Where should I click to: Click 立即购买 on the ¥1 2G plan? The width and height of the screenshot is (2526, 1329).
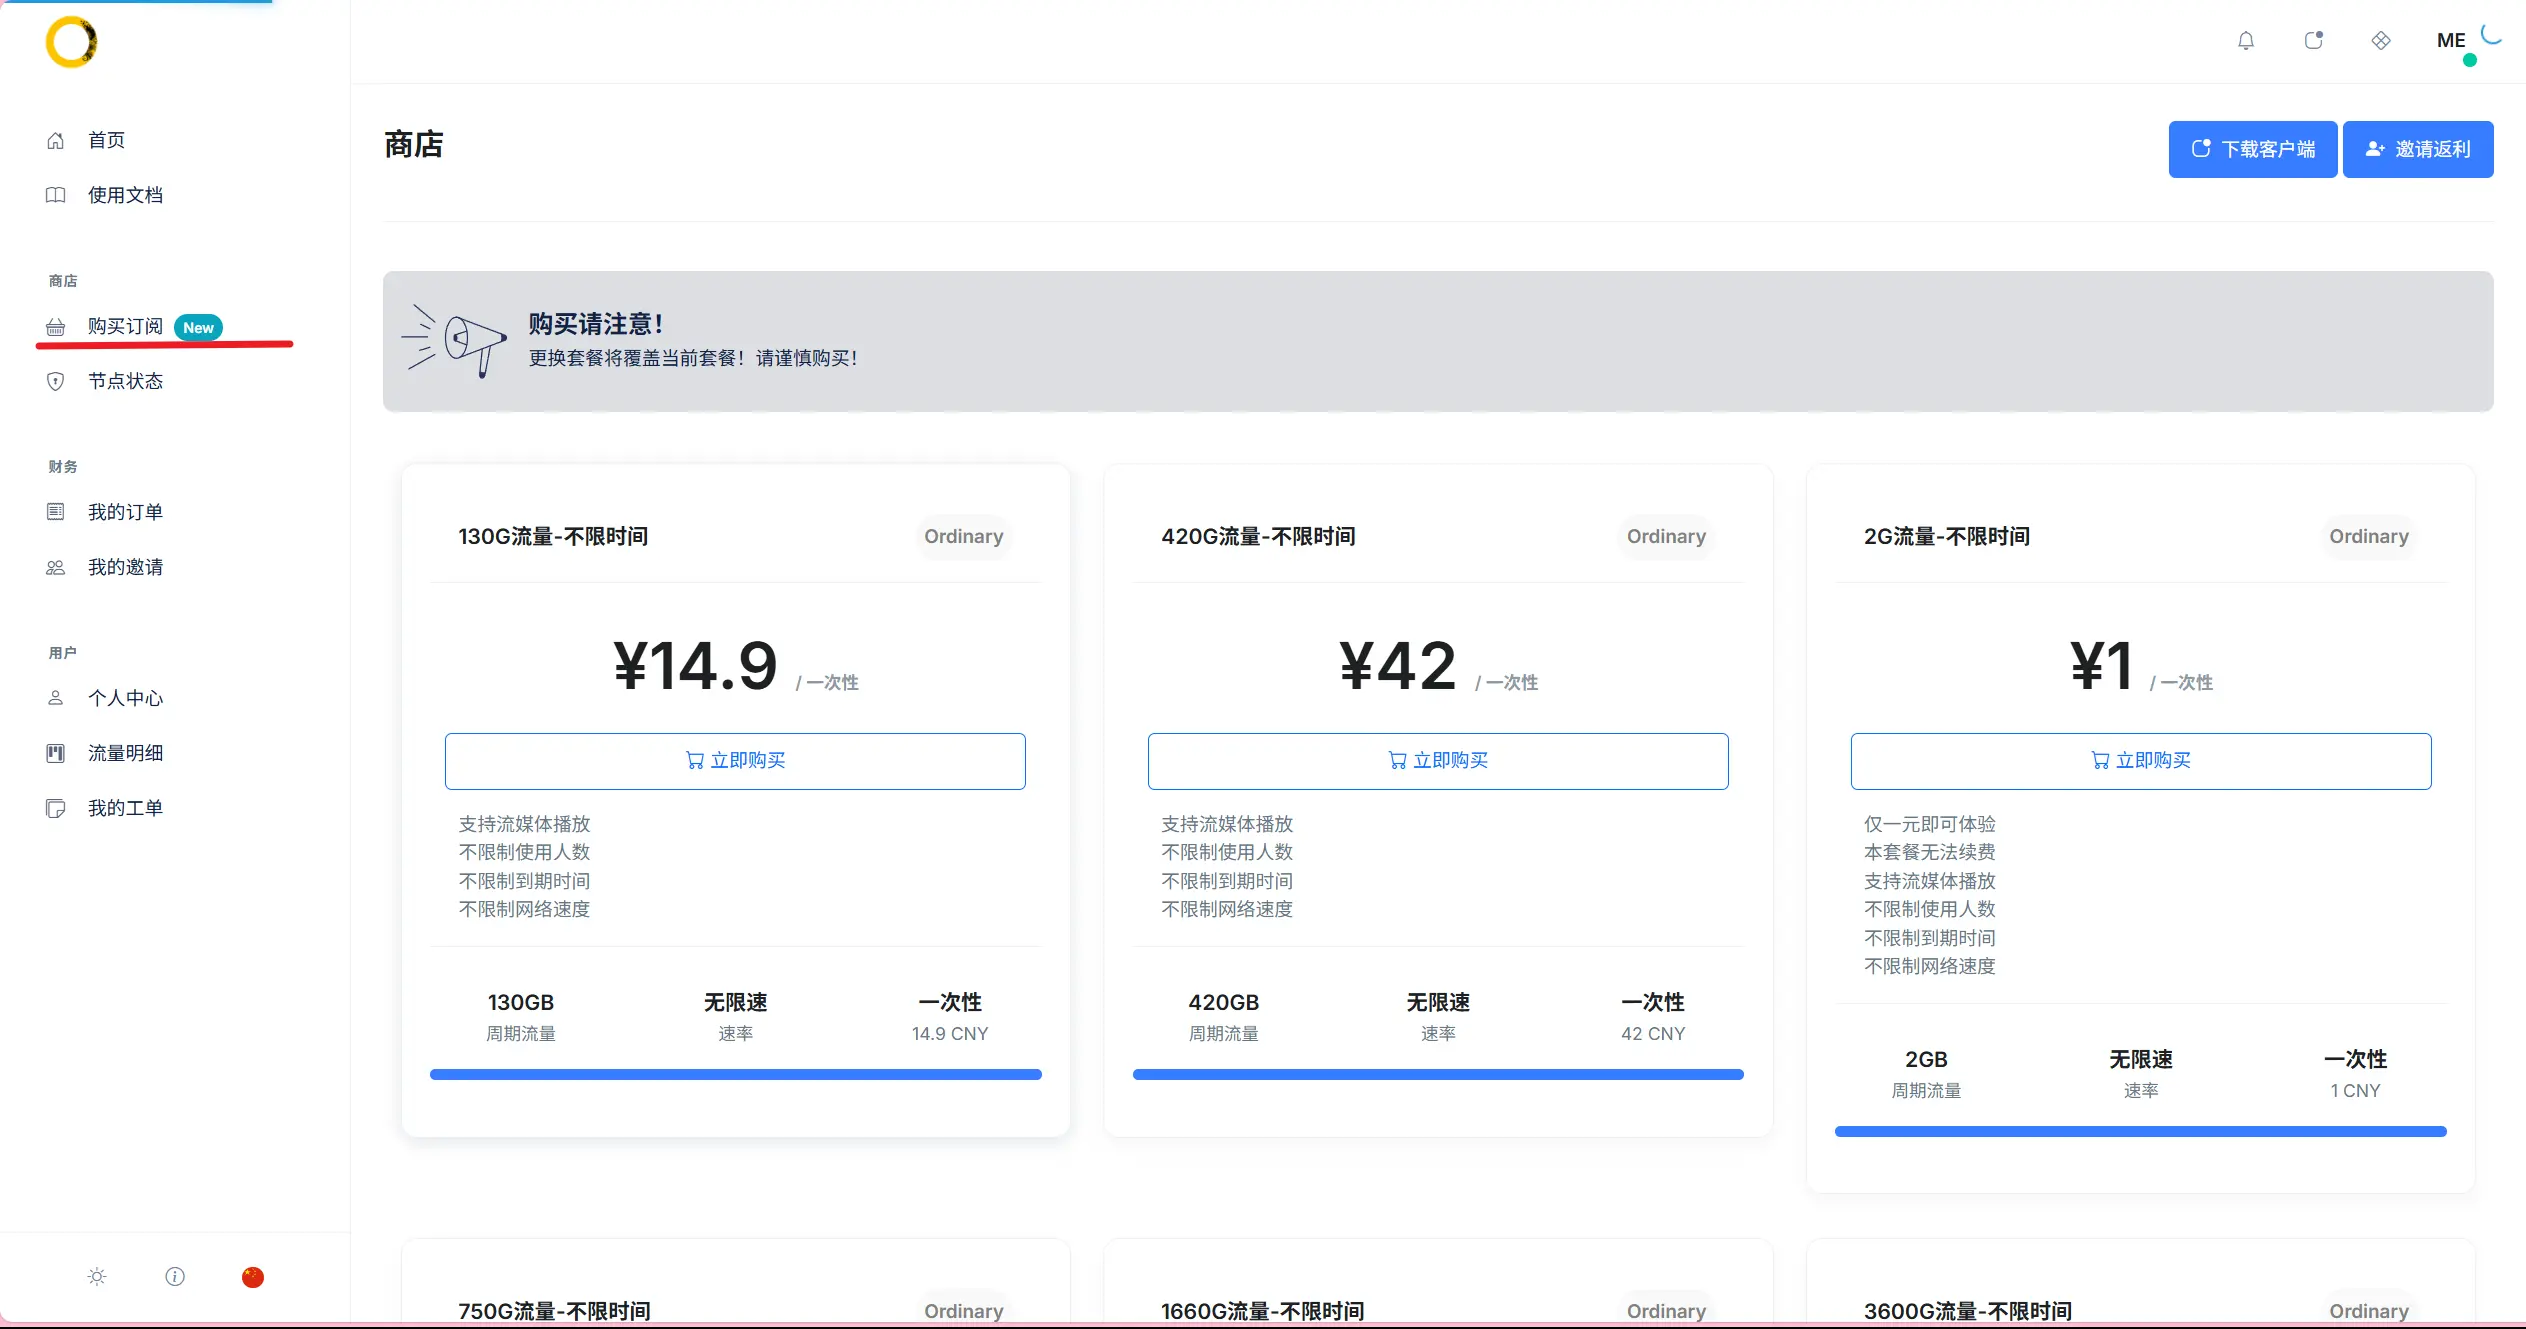[x=2140, y=762]
